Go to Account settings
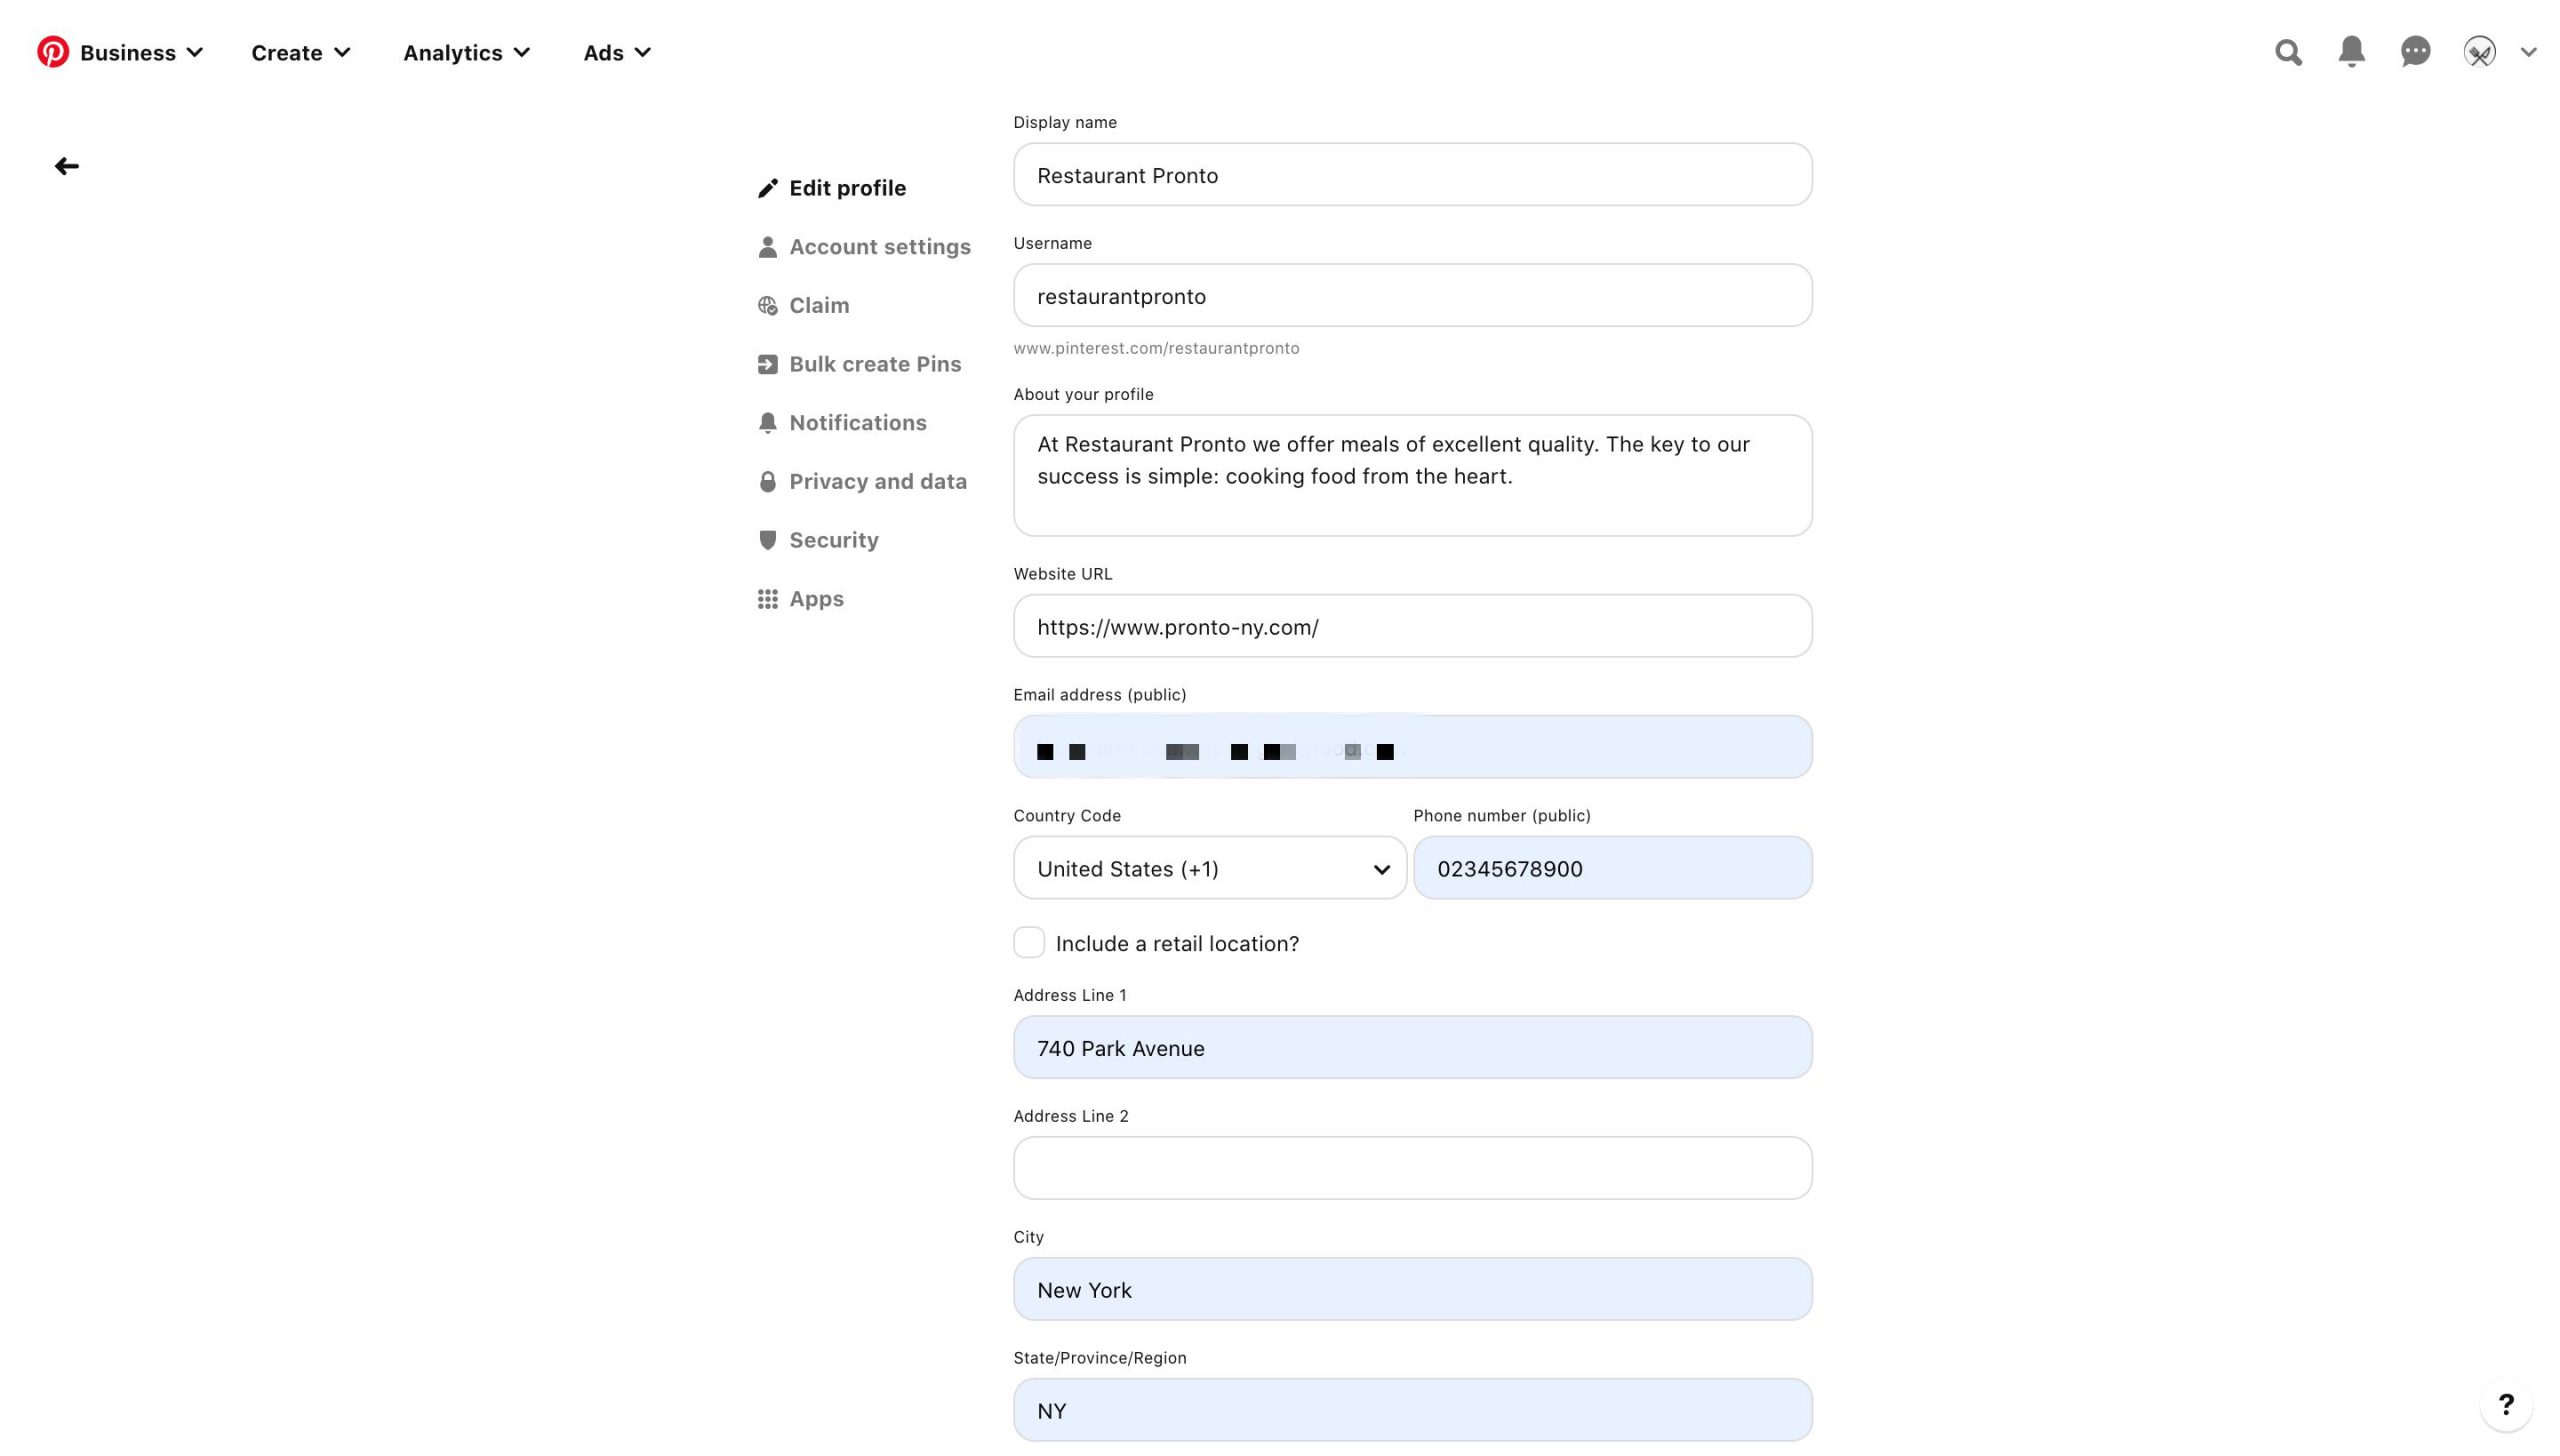The height and width of the screenshot is (1456, 2560). pyautogui.click(x=879, y=247)
